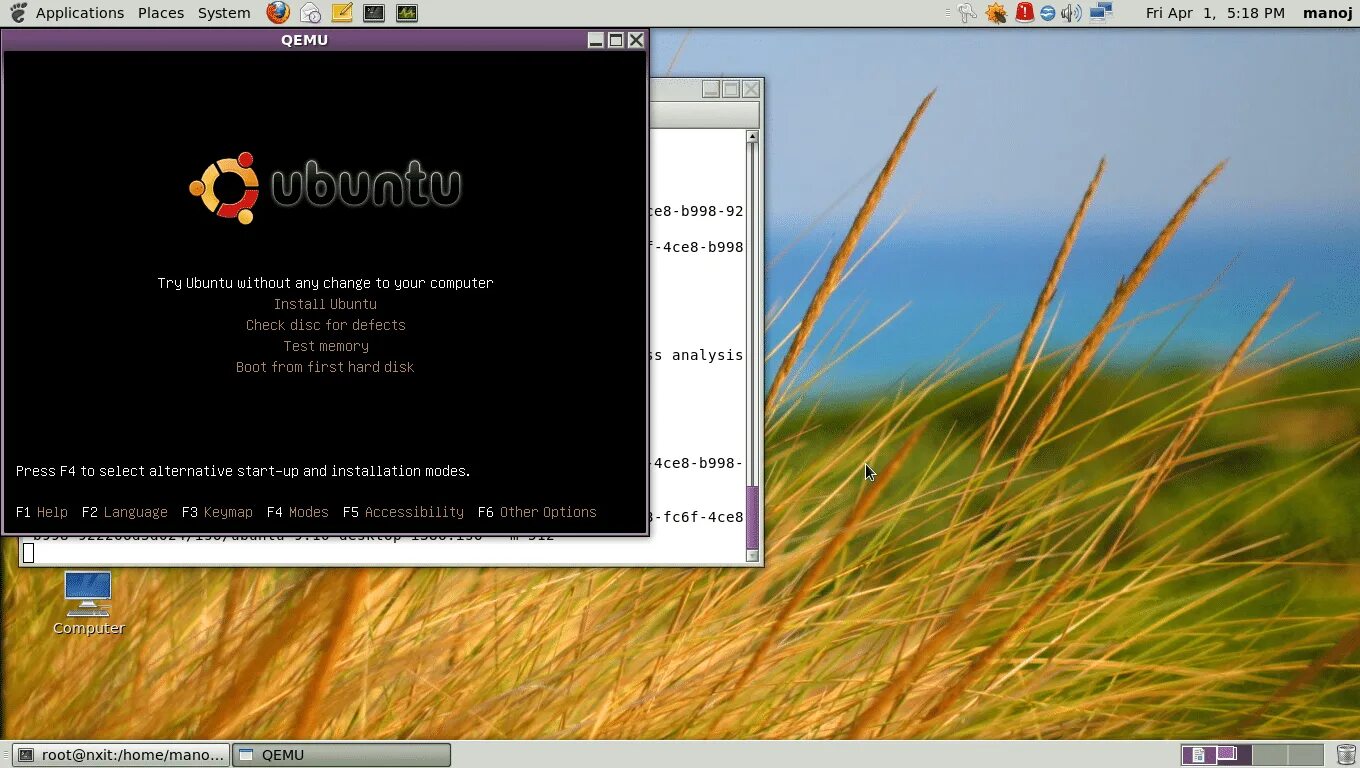This screenshot has height=768, width=1360.
Task: Switch to the fourth workspace
Action: pyautogui.click(x=1305, y=755)
